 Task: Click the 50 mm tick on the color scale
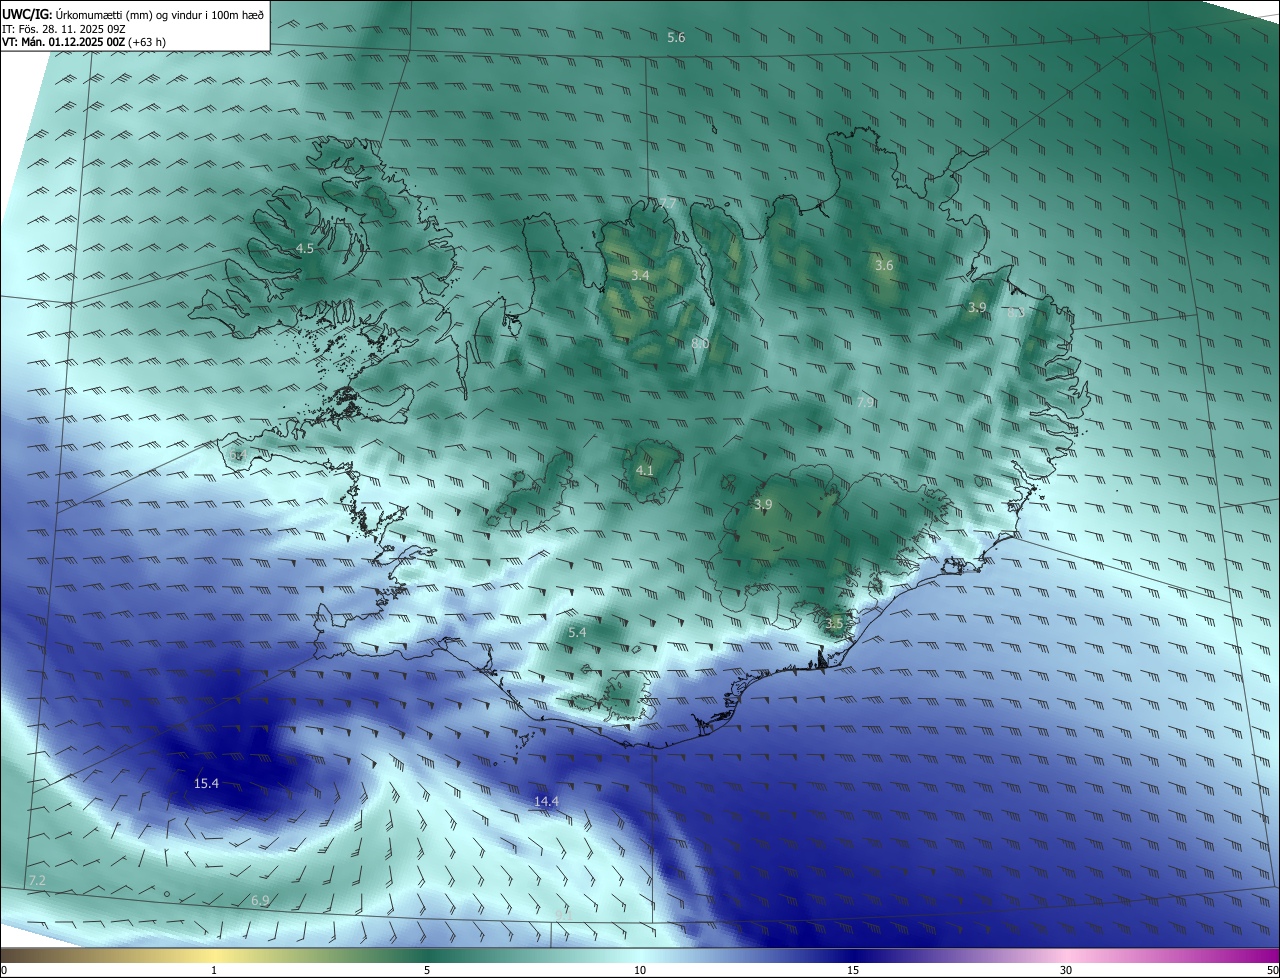click(x=1272, y=970)
